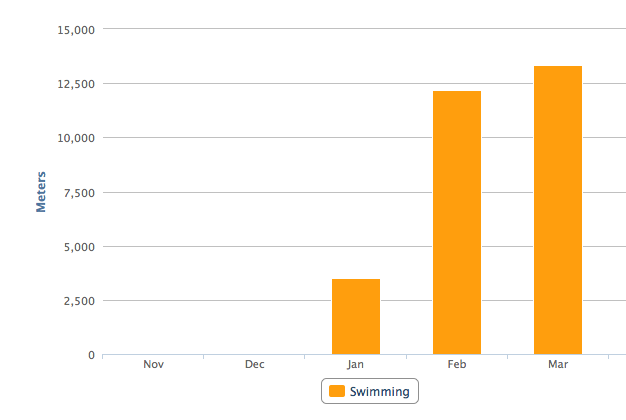Click the 12,500 y-axis label
Image resolution: width=626 pixels, height=420 pixels.
[76, 83]
